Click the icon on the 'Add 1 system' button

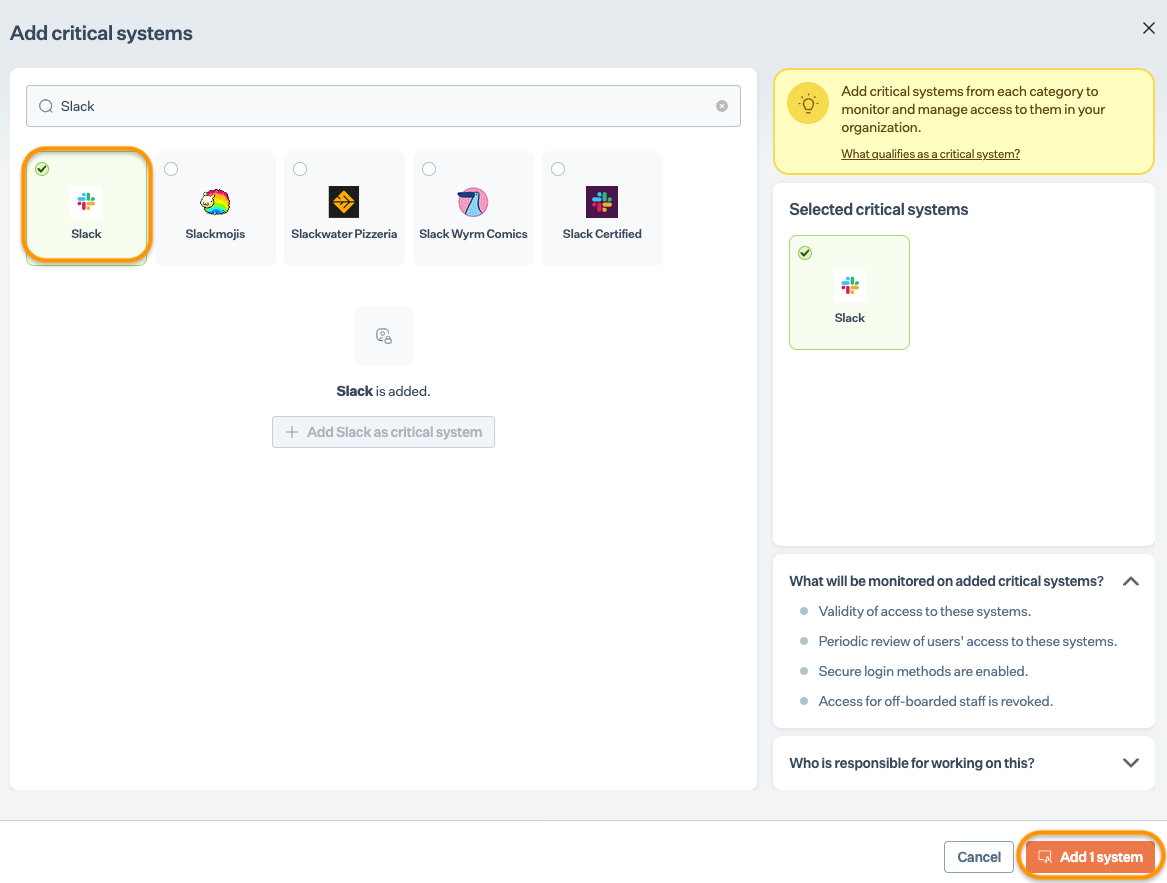[1045, 857]
